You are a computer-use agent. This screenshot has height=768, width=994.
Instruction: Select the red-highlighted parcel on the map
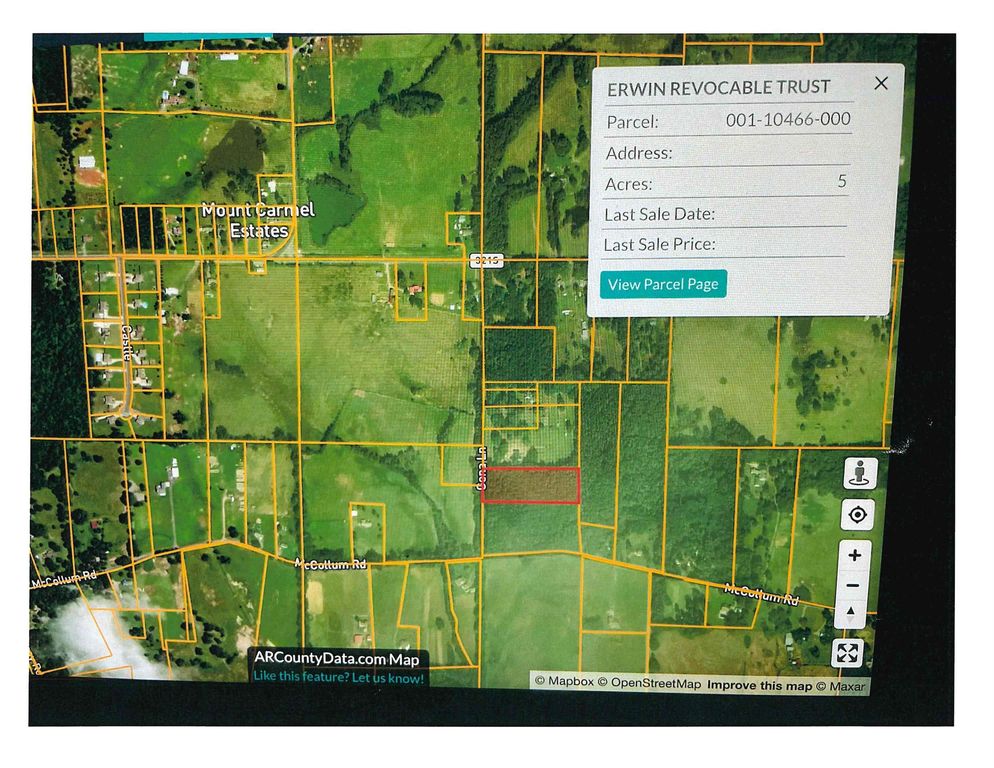pos(530,485)
